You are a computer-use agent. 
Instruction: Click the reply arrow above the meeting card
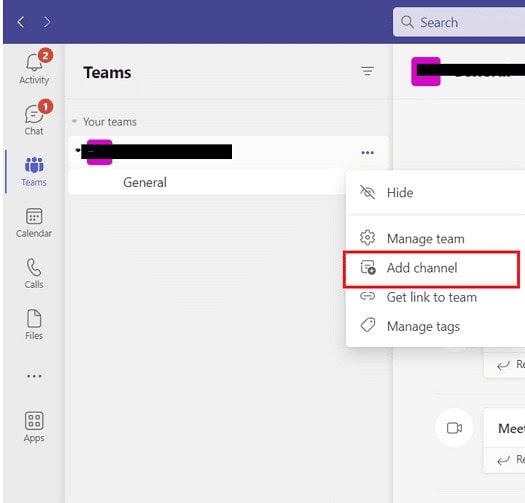point(503,365)
